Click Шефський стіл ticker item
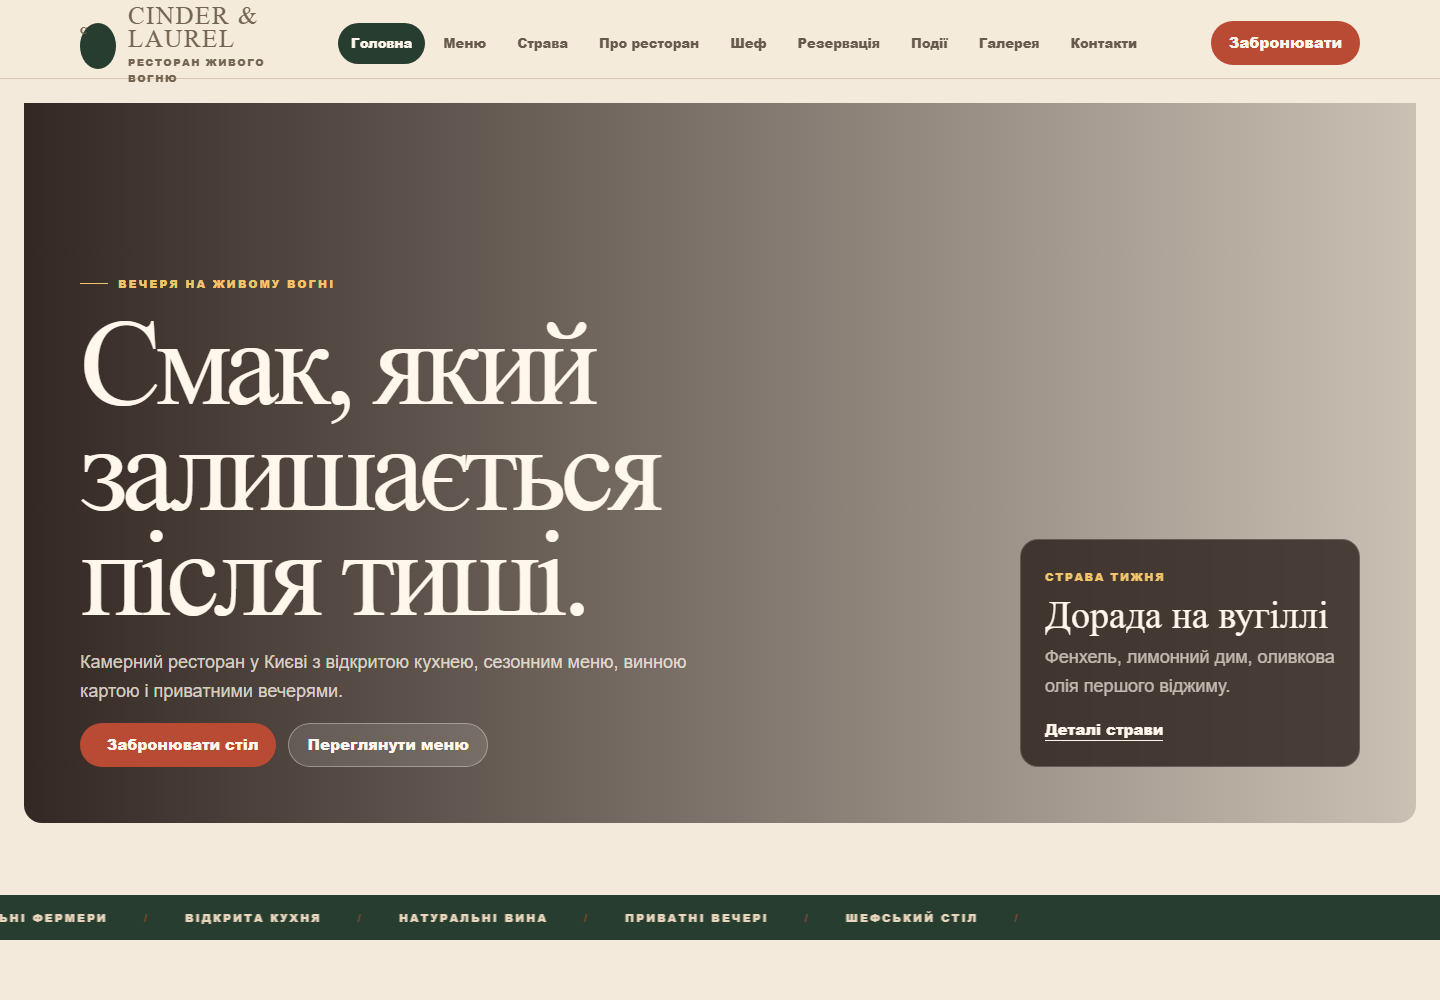This screenshot has height=1000, width=1440. pyautogui.click(x=911, y=918)
